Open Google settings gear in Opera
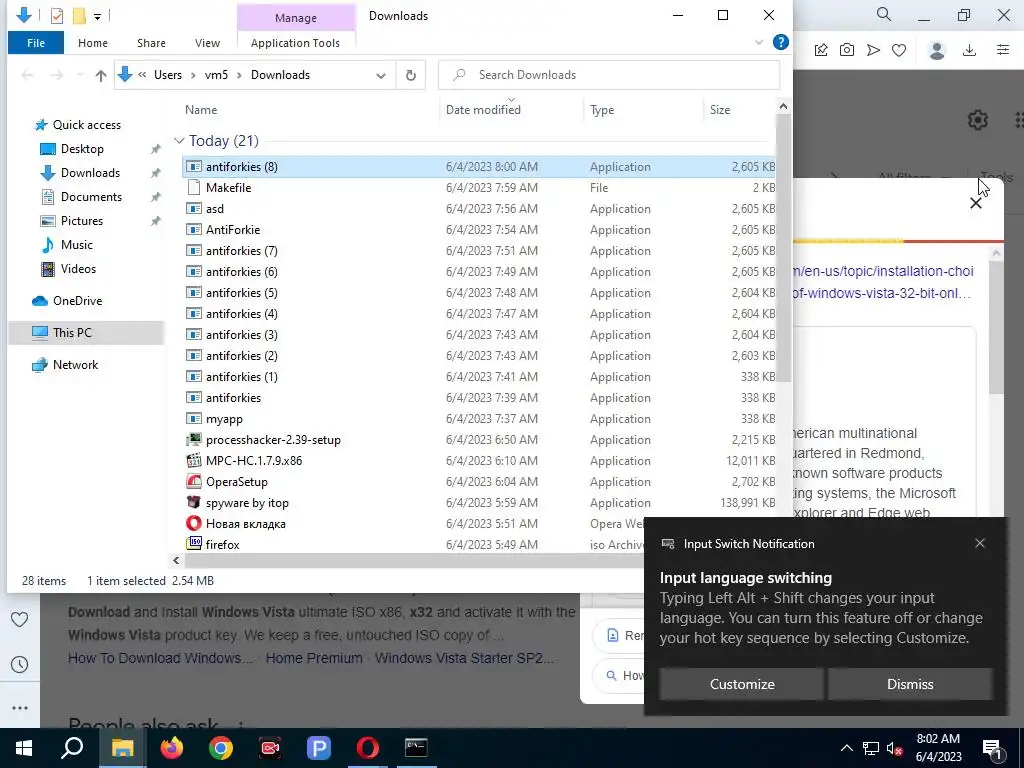1024x768 pixels. [x=978, y=120]
